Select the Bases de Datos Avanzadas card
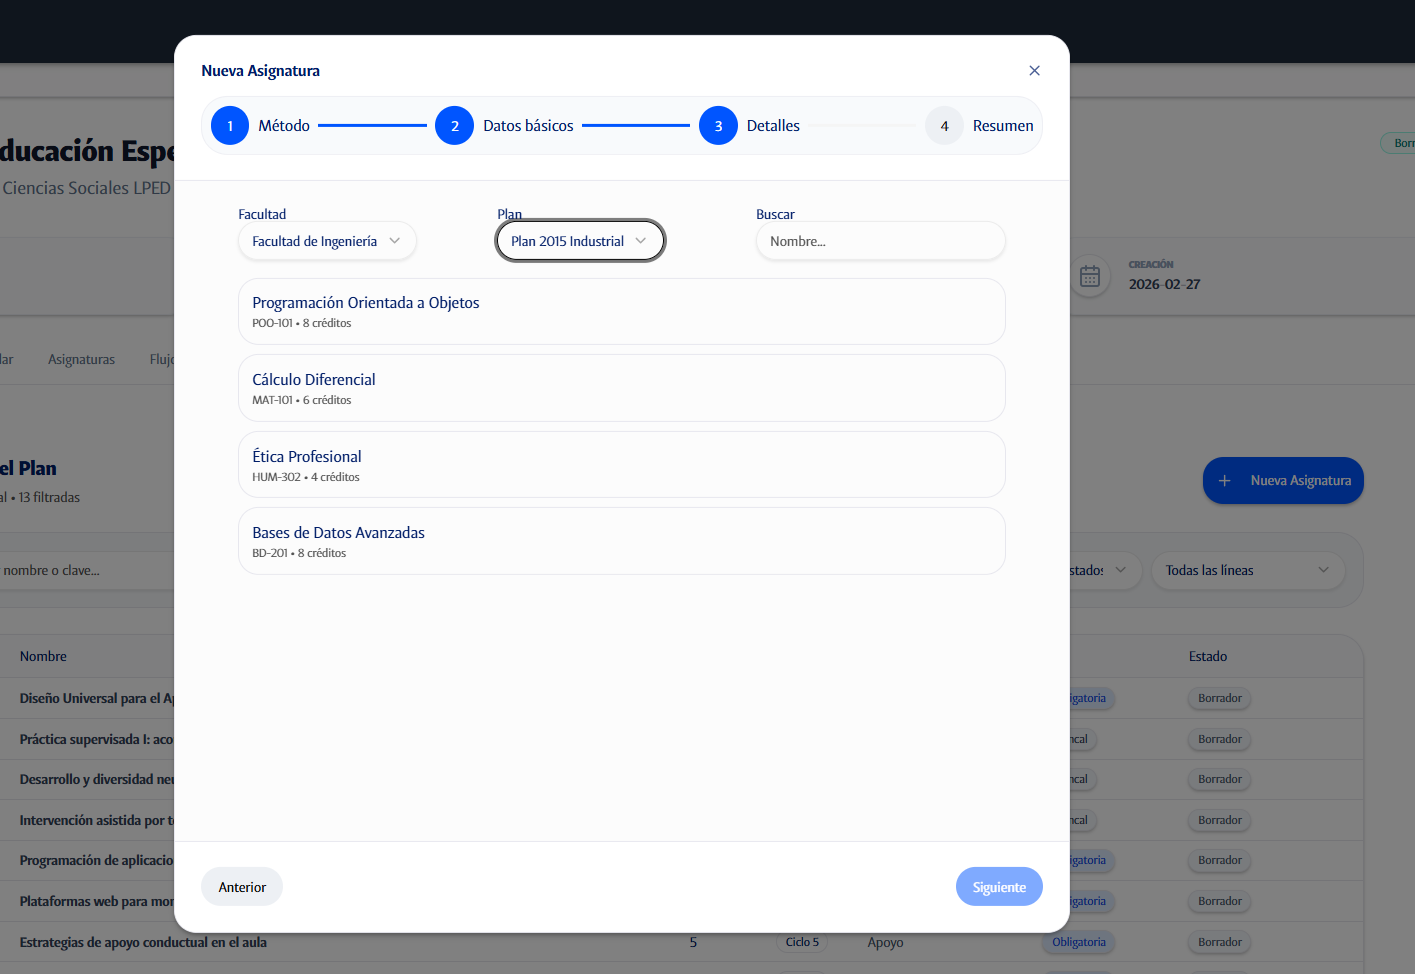Image resolution: width=1415 pixels, height=974 pixels. point(621,541)
